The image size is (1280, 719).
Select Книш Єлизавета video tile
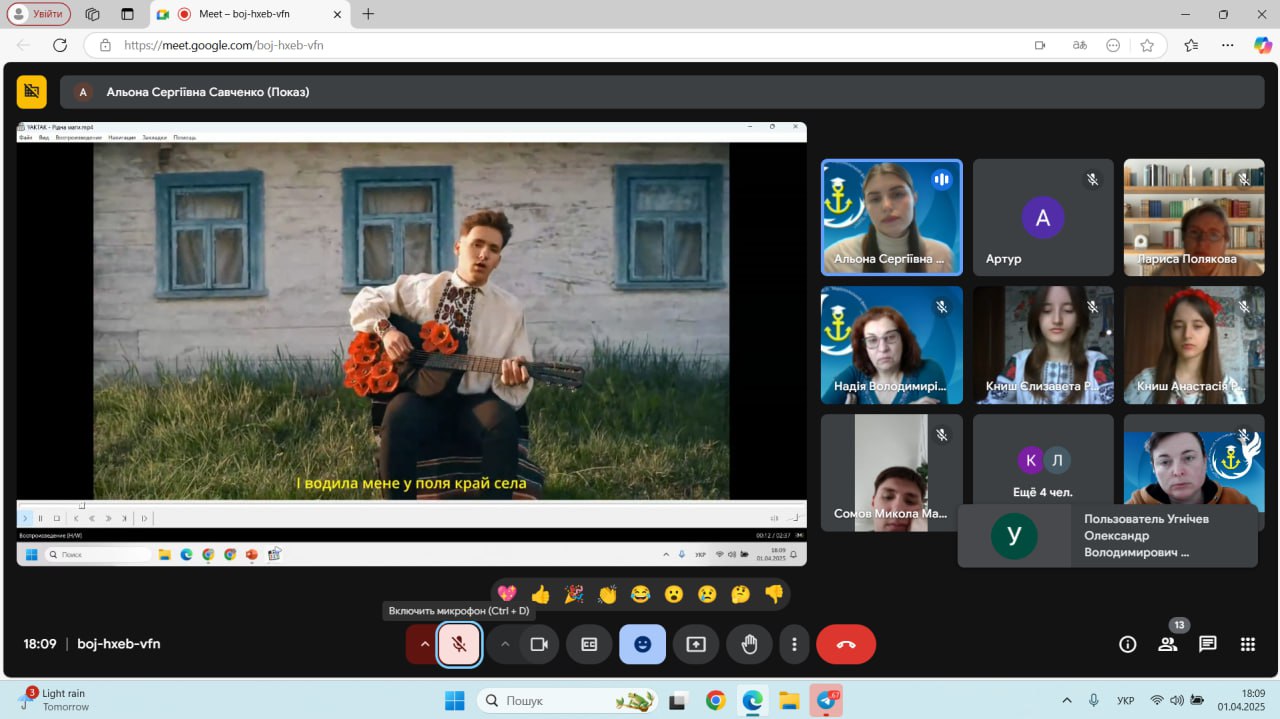(x=1043, y=345)
